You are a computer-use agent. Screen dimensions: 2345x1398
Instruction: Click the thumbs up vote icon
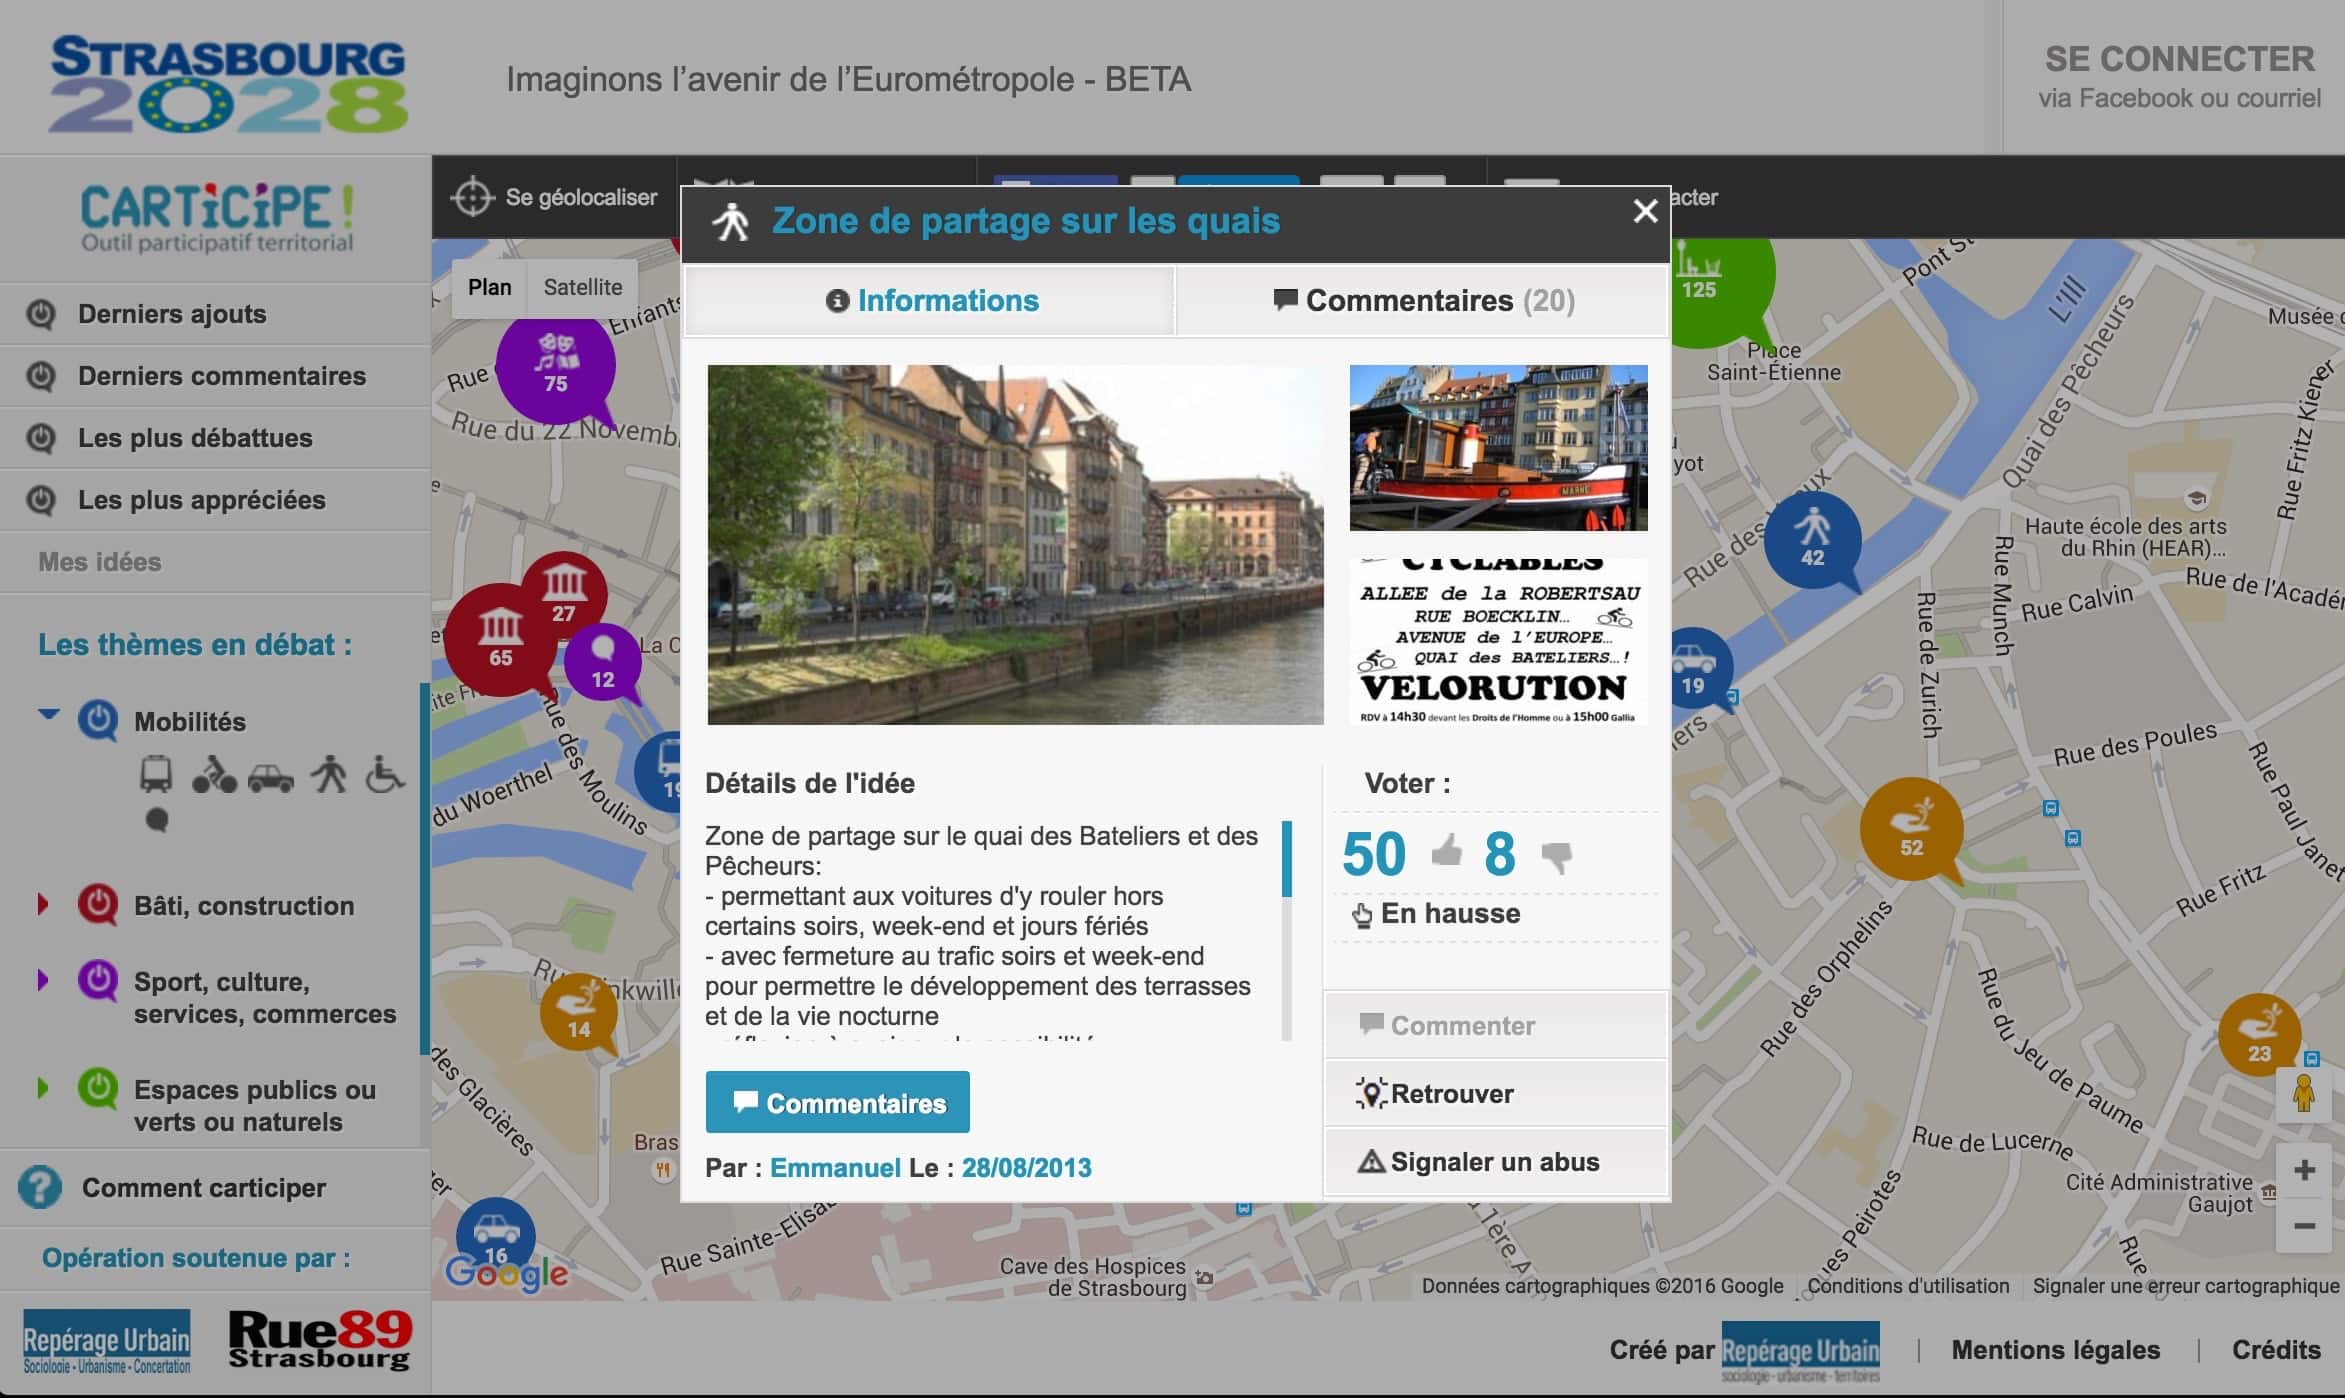pos(1446,852)
